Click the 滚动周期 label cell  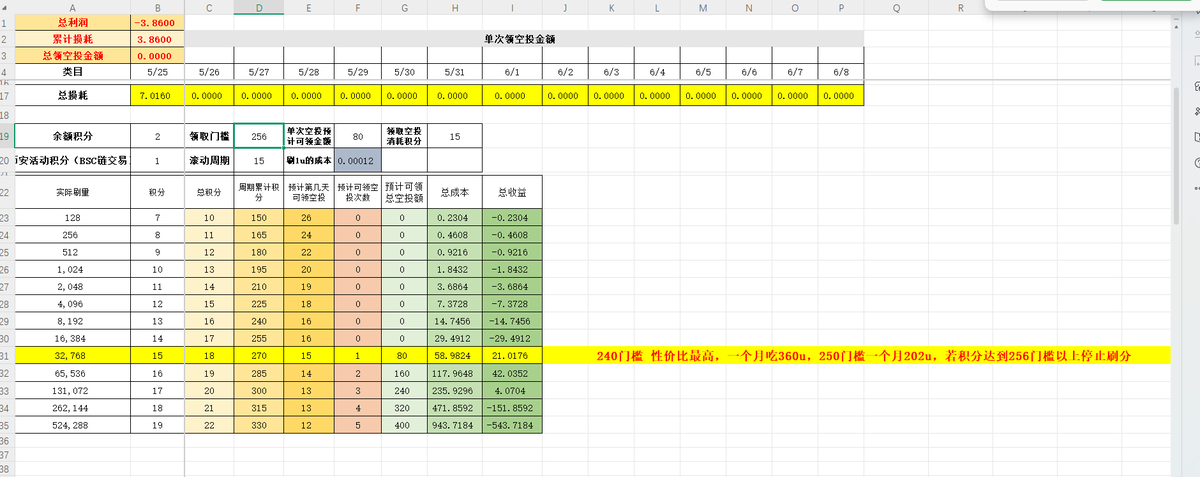[209, 159]
